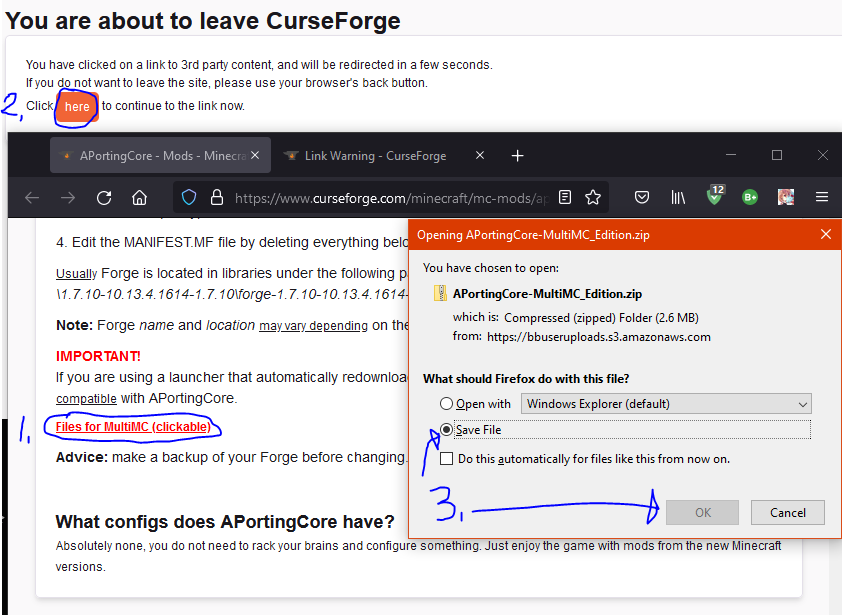Click the red IMPORTANT! text
842x615 pixels.
tap(98, 356)
